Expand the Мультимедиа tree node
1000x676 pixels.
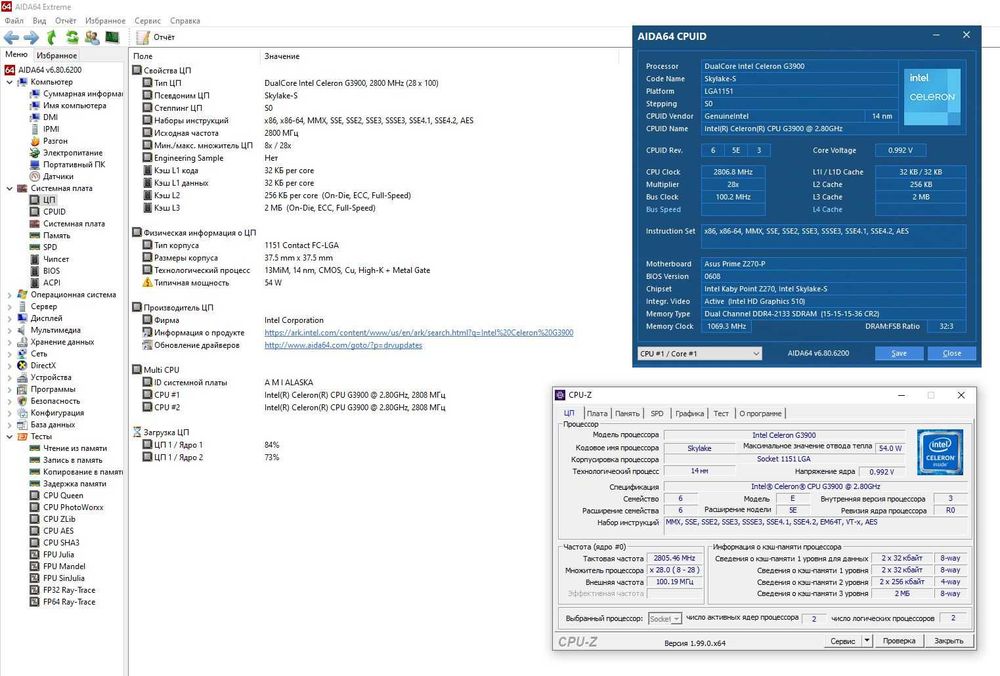click(10, 330)
